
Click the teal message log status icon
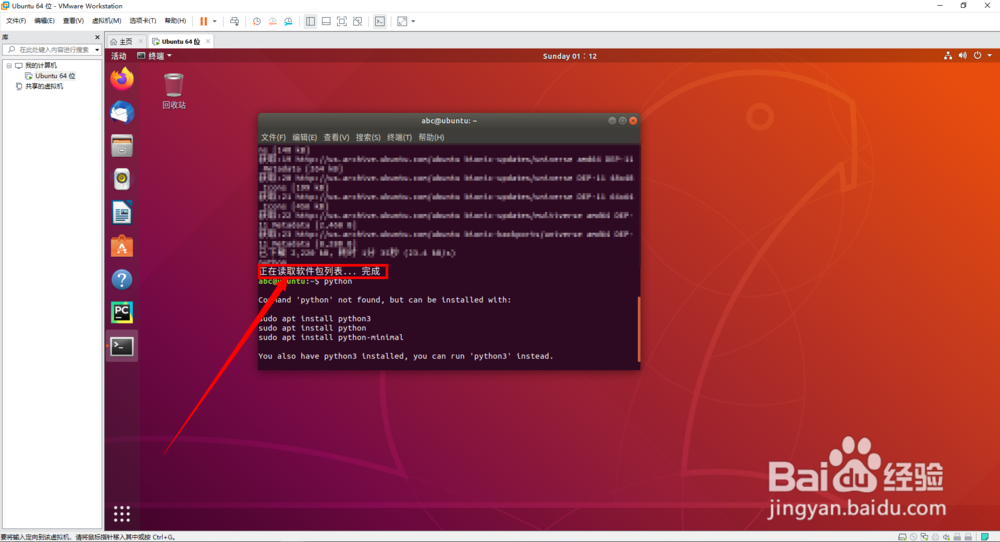985,537
